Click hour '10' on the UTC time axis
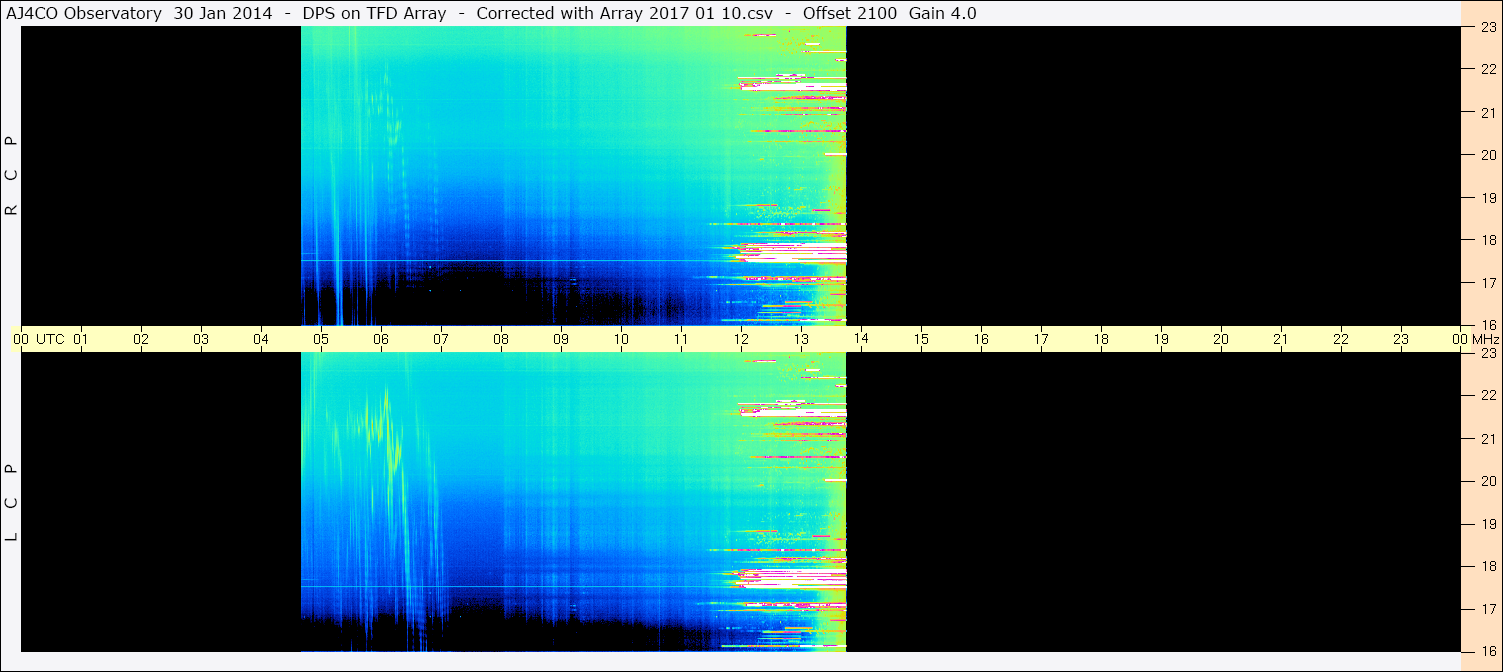 (x=621, y=339)
